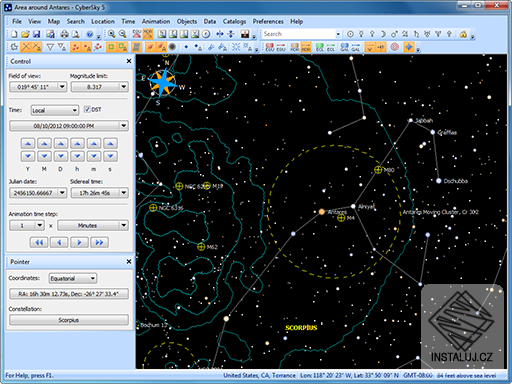This screenshot has width=512, height=384.
Task: Look south with the S view icon
Action: click(x=184, y=34)
